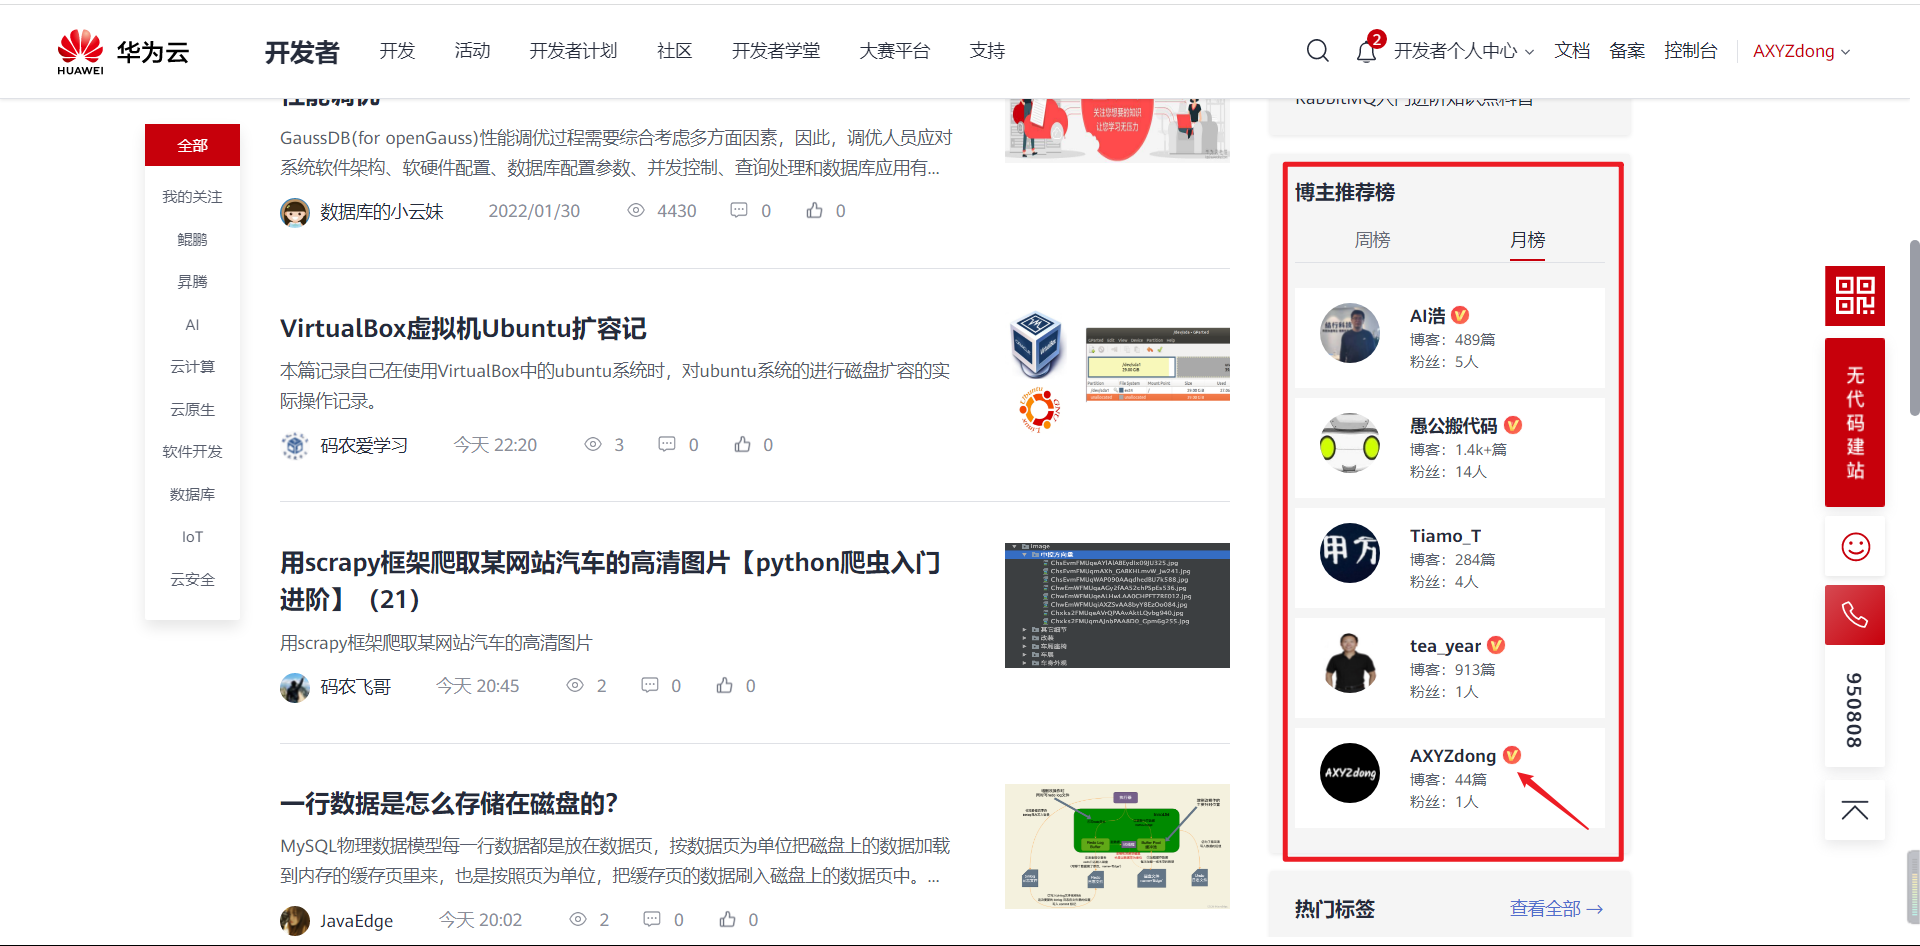Click 码农飞哥 author avatar
This screenshot has height=946, width=1920.
pos(295,687)
